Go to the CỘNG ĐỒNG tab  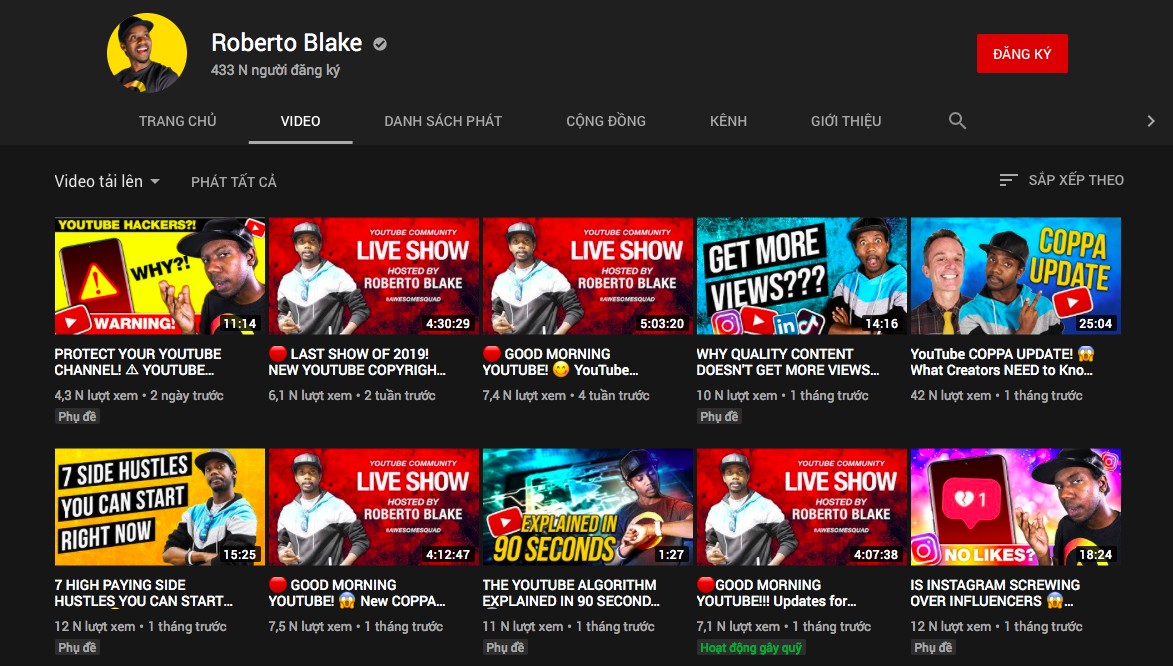606,121
